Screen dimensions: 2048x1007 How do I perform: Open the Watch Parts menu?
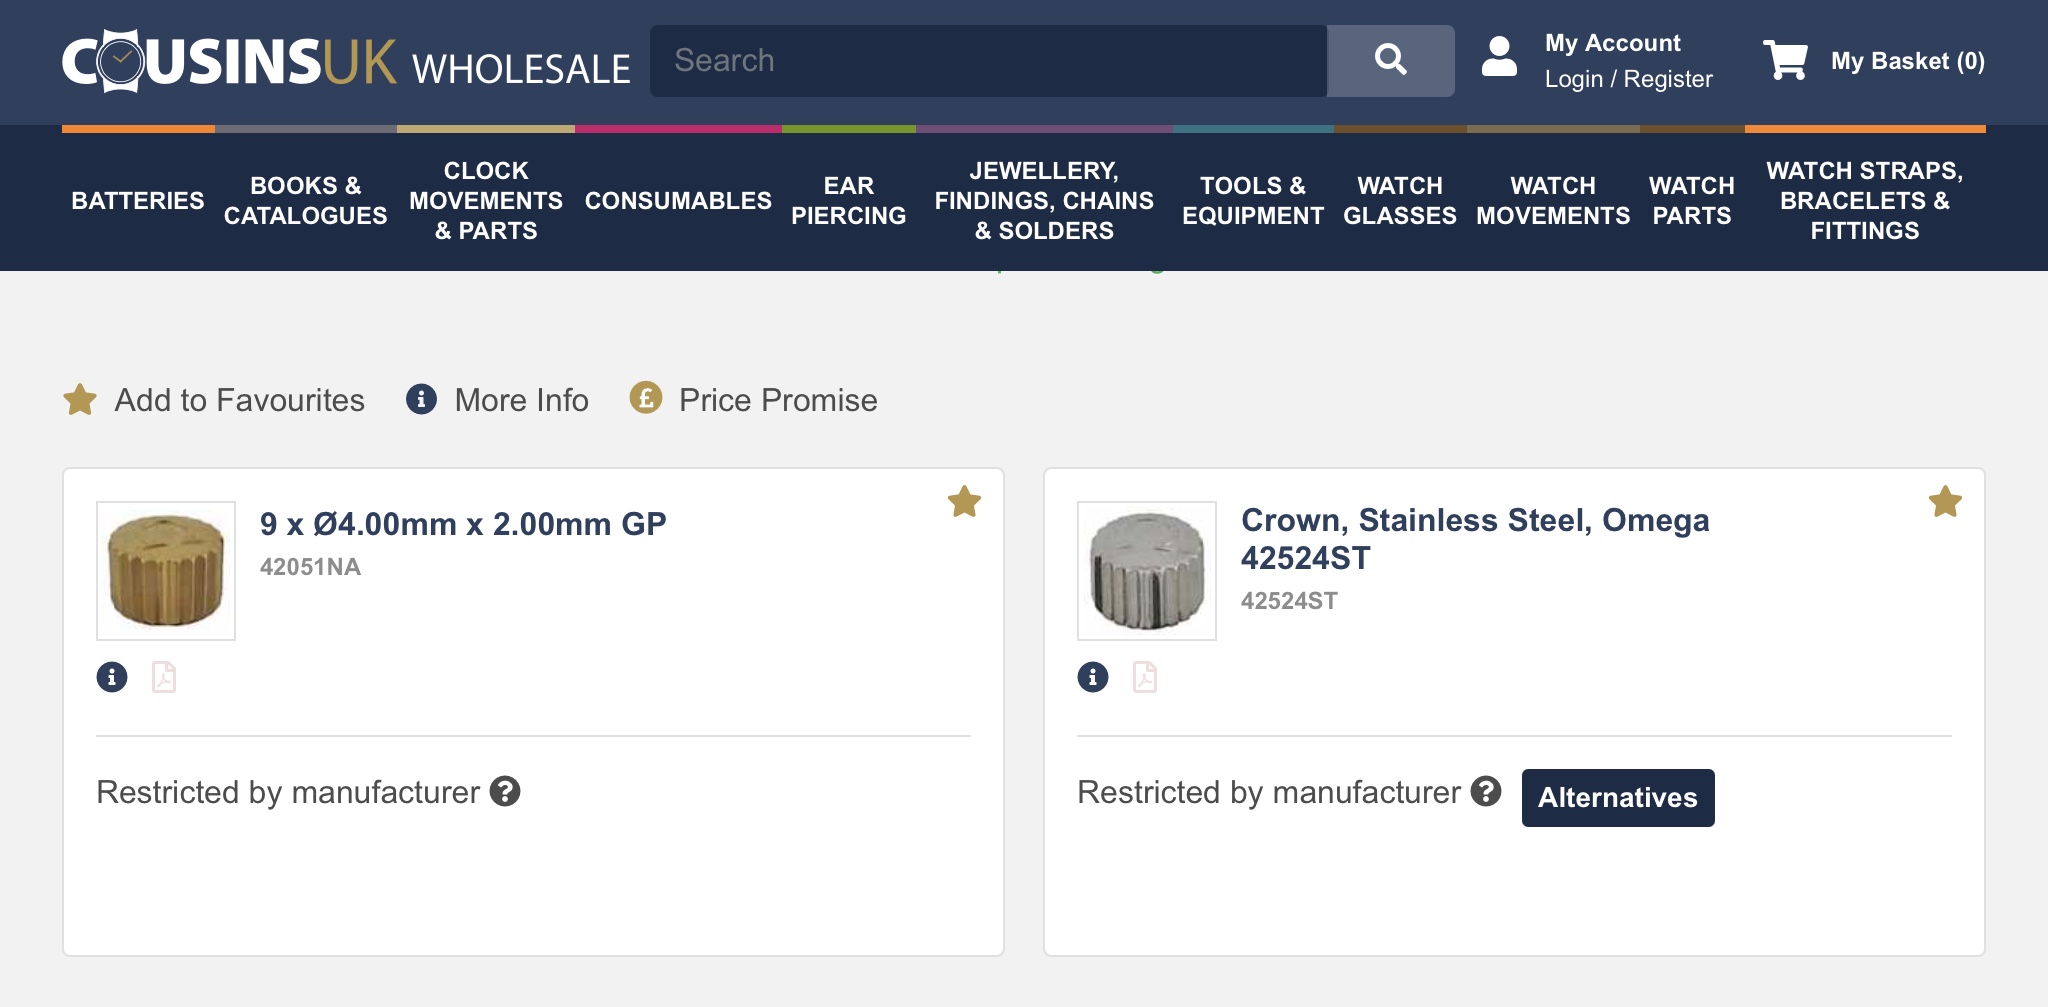[x=1691, y=200]
